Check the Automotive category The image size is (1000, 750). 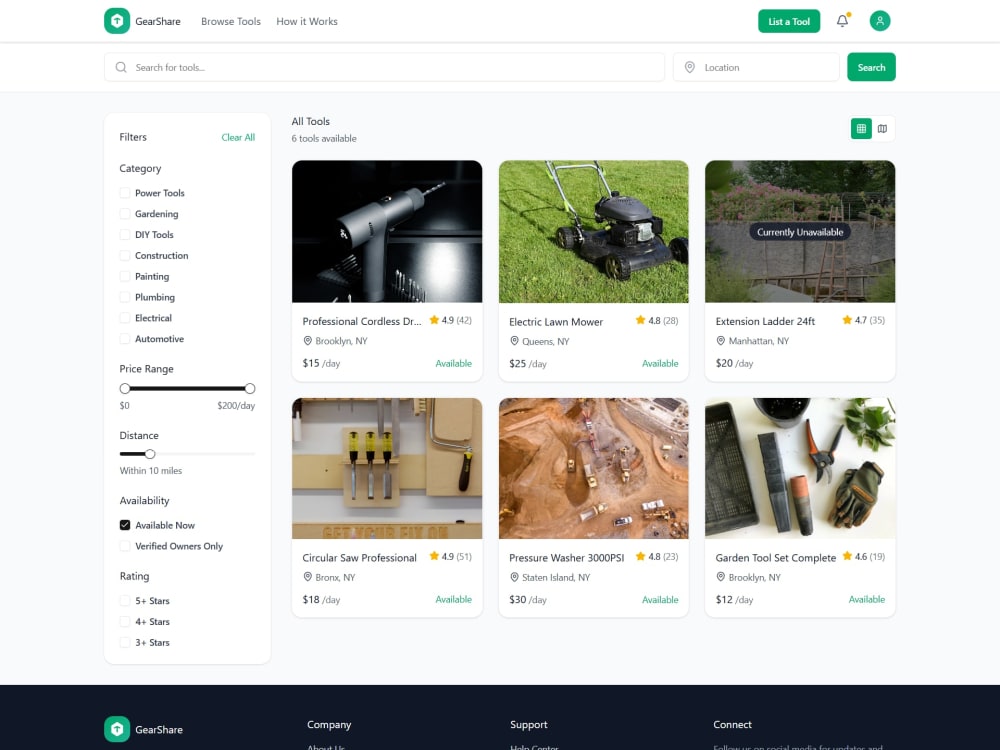(x=125, y=339)
